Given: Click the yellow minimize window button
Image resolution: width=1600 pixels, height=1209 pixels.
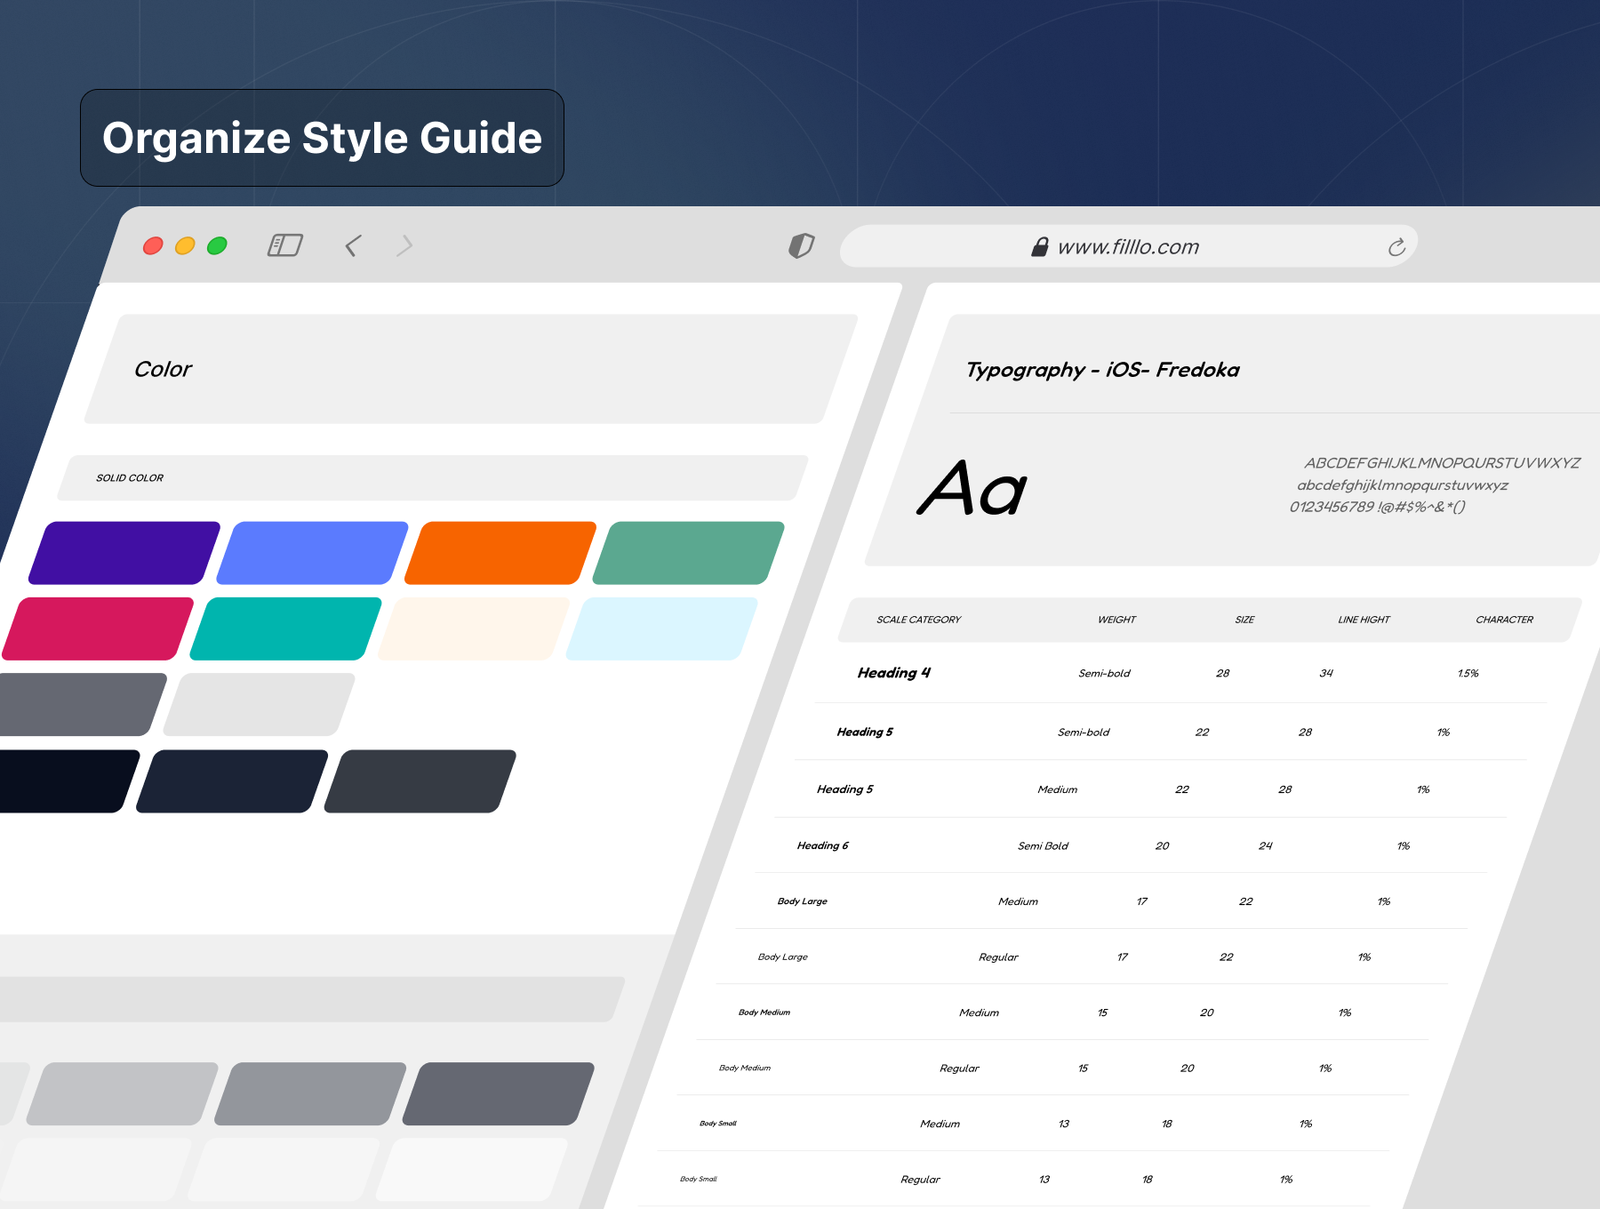Looking at the screenshot, I should [x=185, y=246].
